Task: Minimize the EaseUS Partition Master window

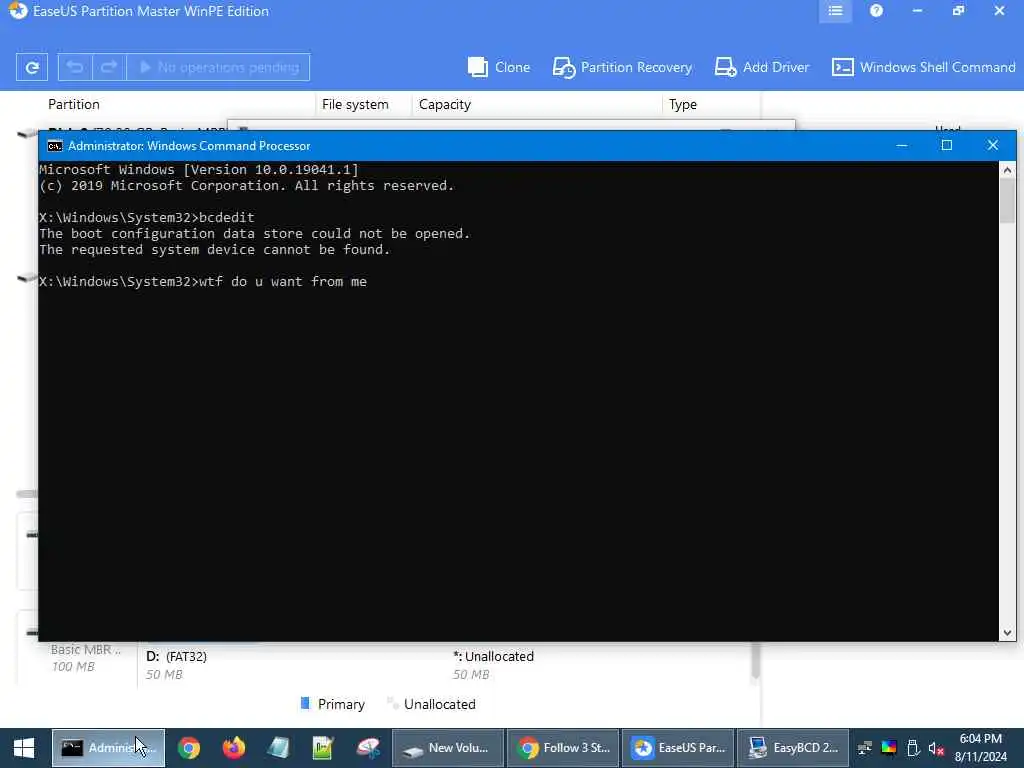Action: coord(918,11)
